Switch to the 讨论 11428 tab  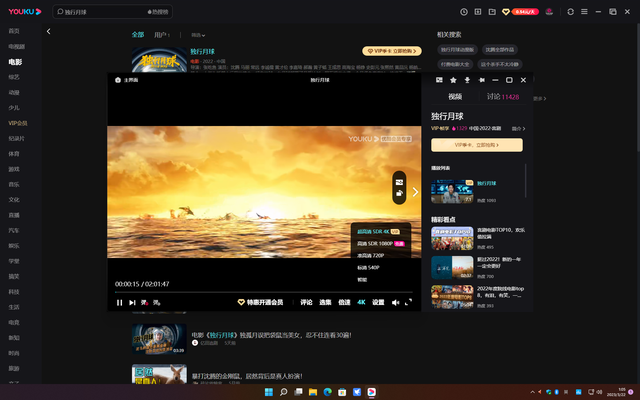tap(503, 97)
